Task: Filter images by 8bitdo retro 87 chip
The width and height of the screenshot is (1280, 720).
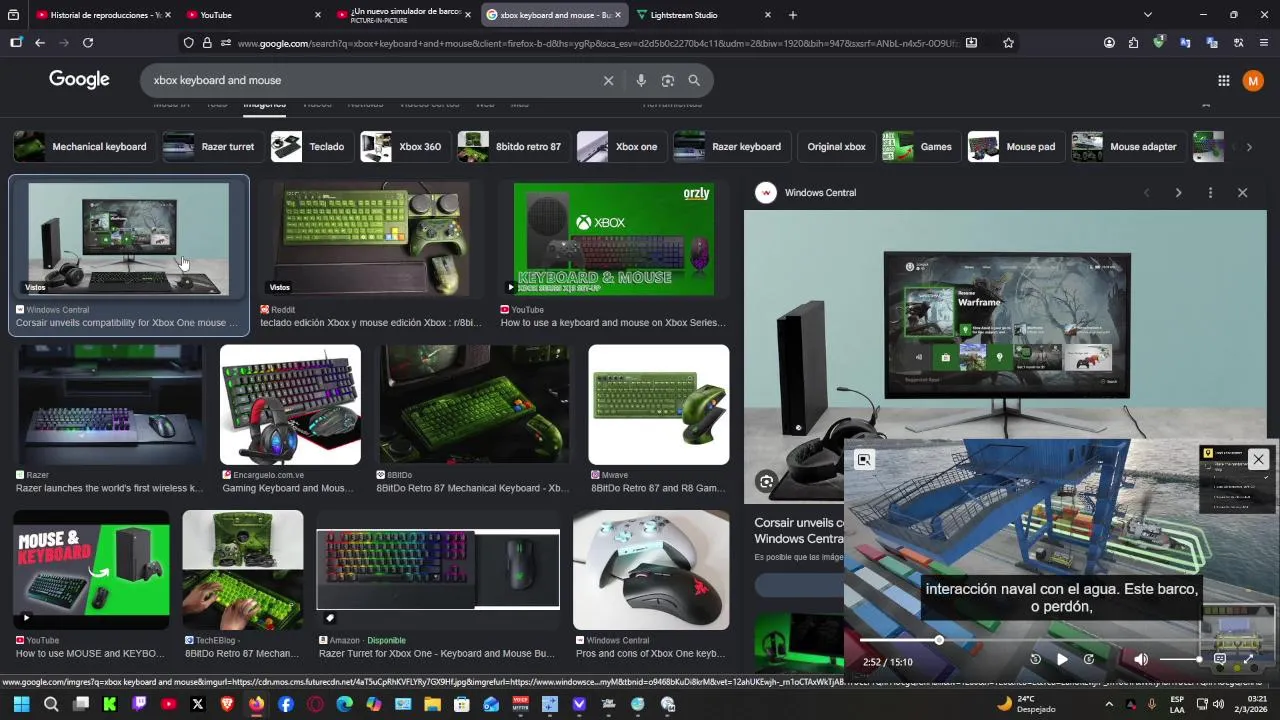Action: [512, 147]
